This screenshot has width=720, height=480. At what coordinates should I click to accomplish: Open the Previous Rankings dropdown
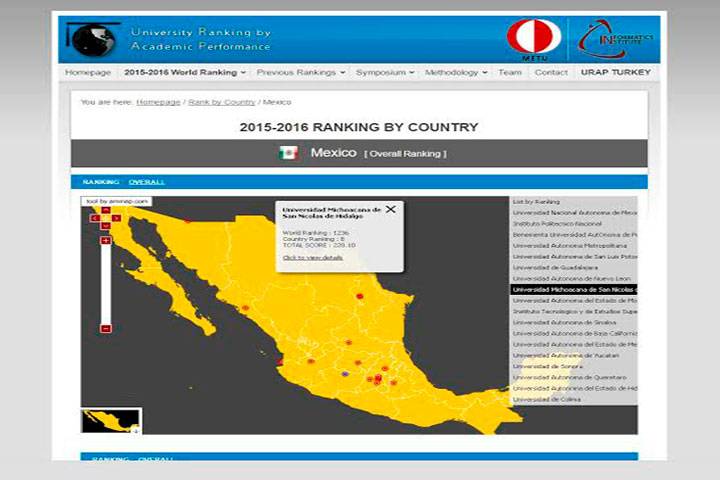pos(300,73)
